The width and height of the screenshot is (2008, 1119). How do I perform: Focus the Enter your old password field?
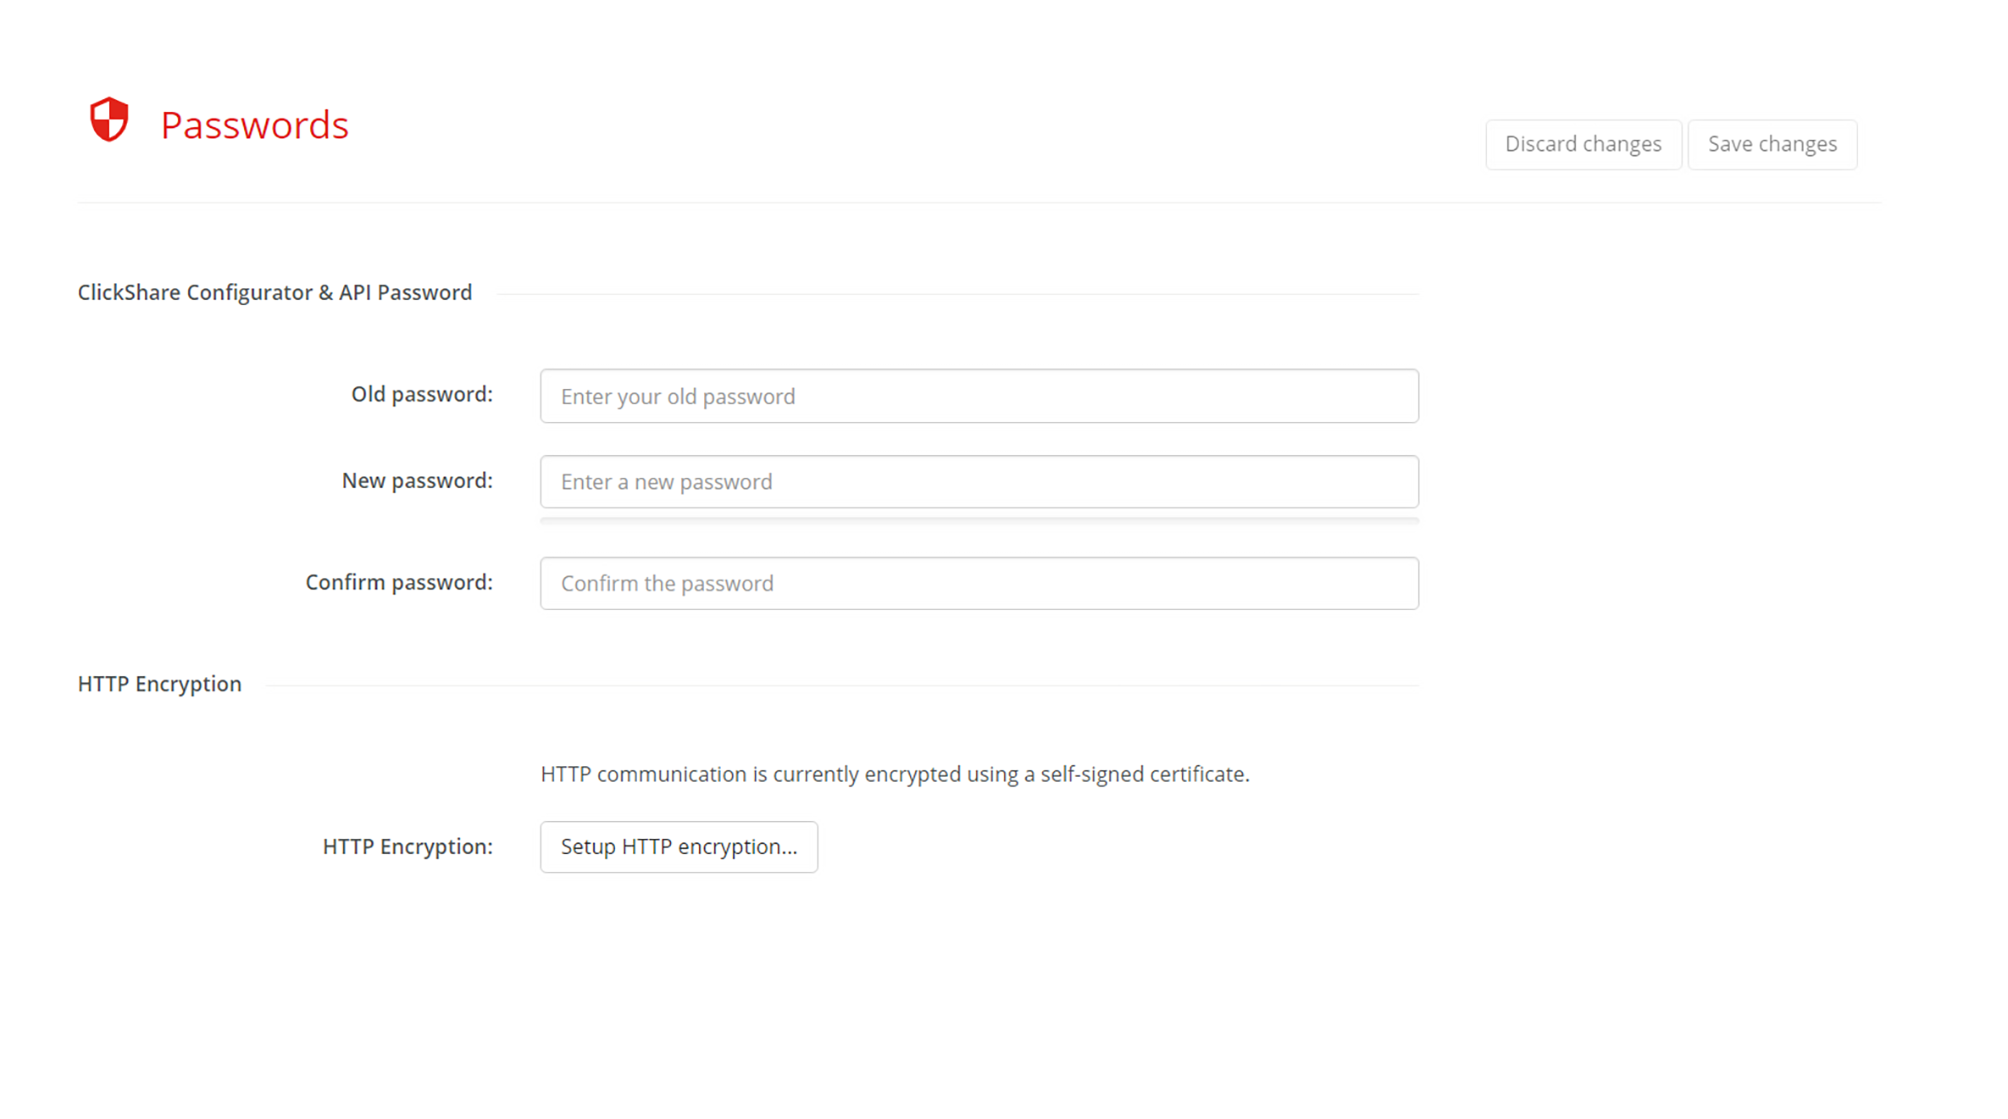tap(979, 396)
